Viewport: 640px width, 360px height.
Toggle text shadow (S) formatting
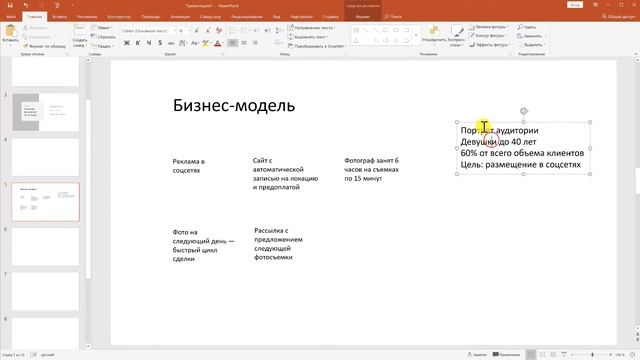click(160, 43)
